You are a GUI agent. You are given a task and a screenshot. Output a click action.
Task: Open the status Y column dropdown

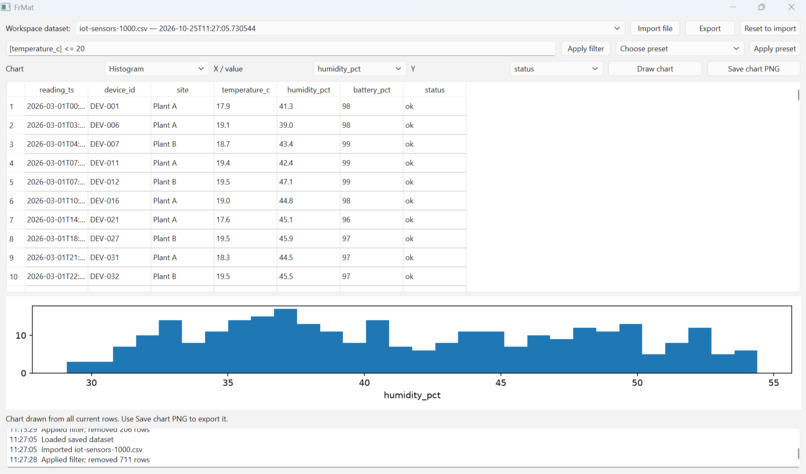coord(556,68)
